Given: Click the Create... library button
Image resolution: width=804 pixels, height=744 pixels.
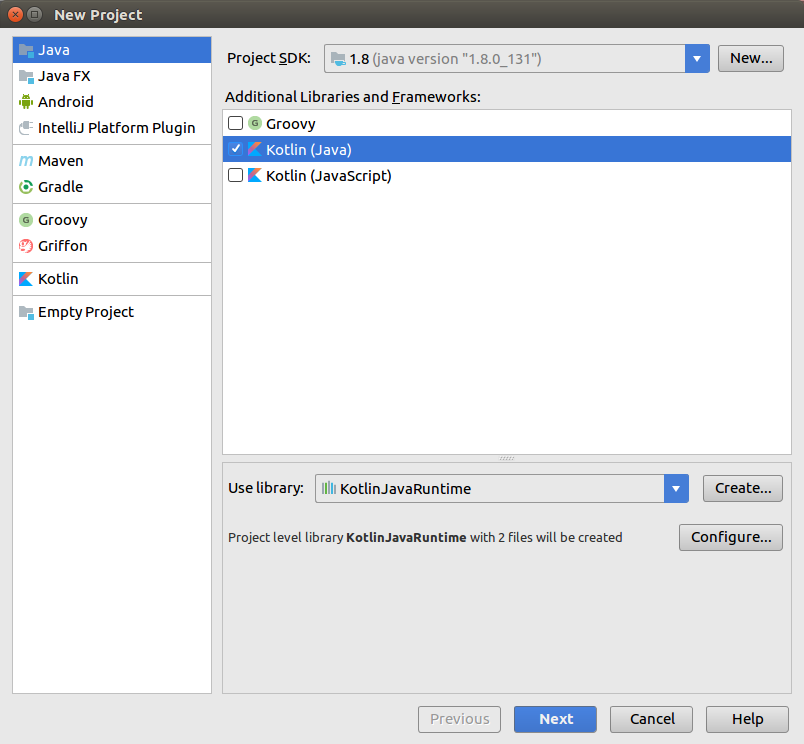Looking at the screenshot, I should coord(742,488).
